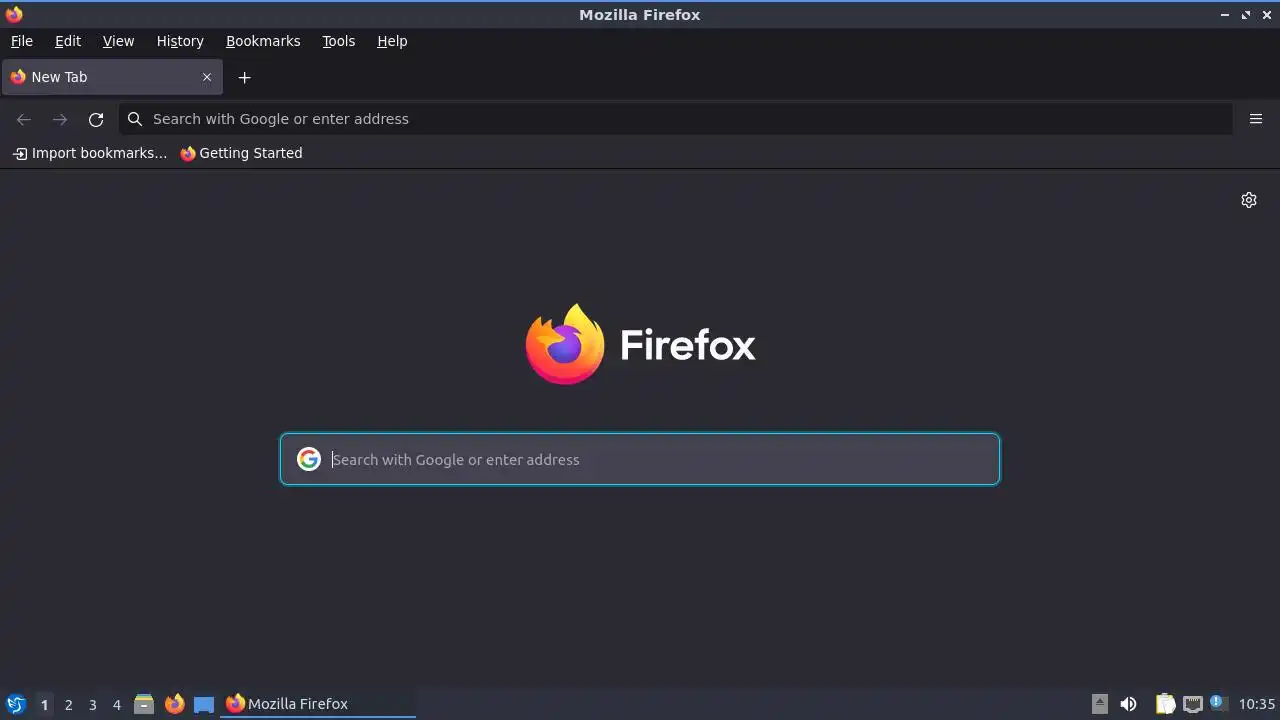
Task: Open the Edit menu
Action: 68,41
